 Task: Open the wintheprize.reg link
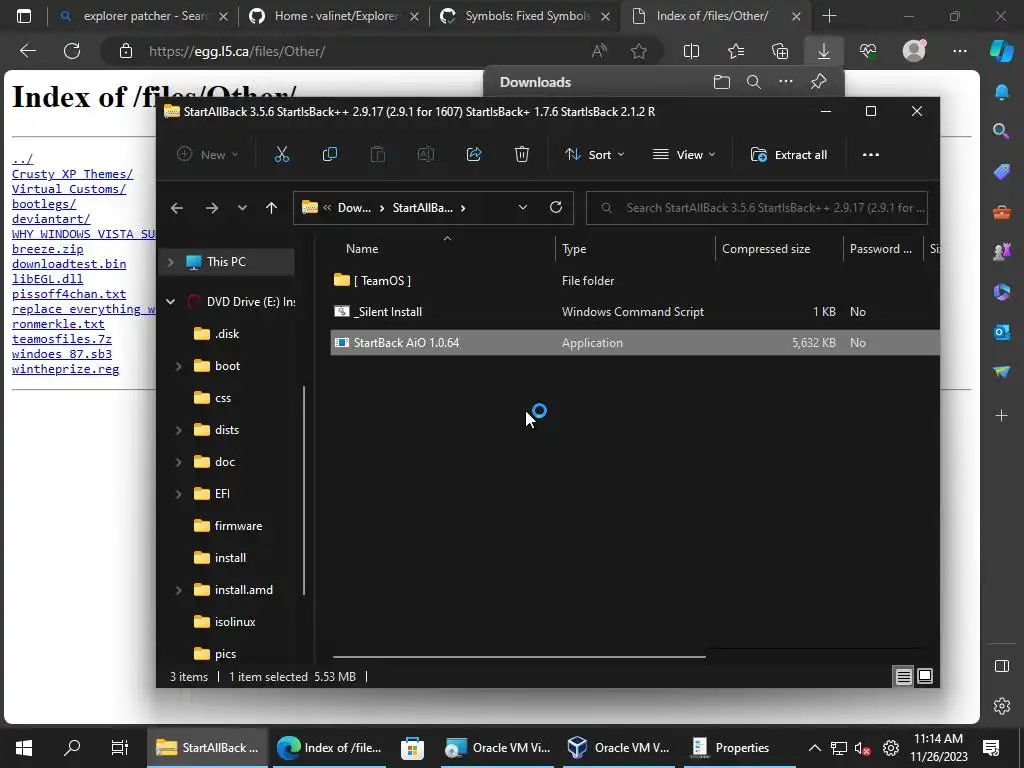coord(65,369)
